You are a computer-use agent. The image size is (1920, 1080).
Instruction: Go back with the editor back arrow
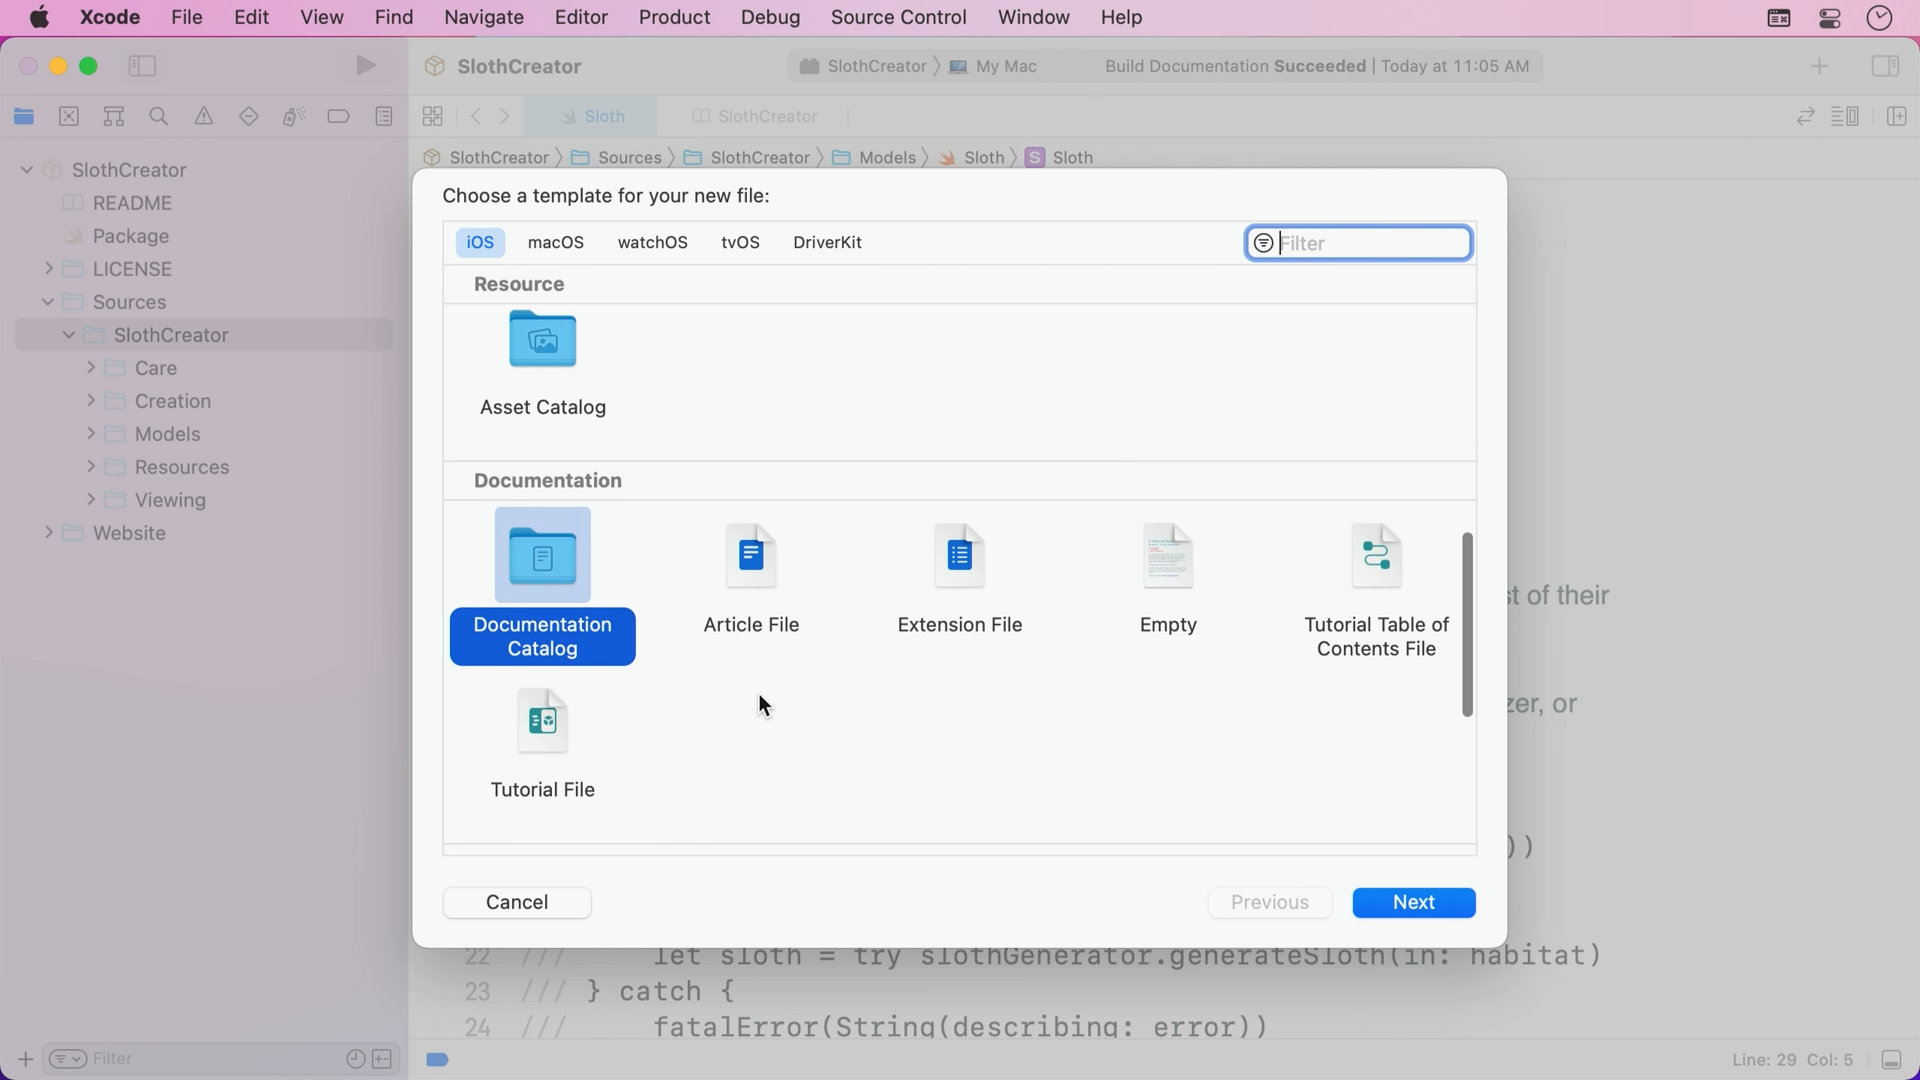476,117
